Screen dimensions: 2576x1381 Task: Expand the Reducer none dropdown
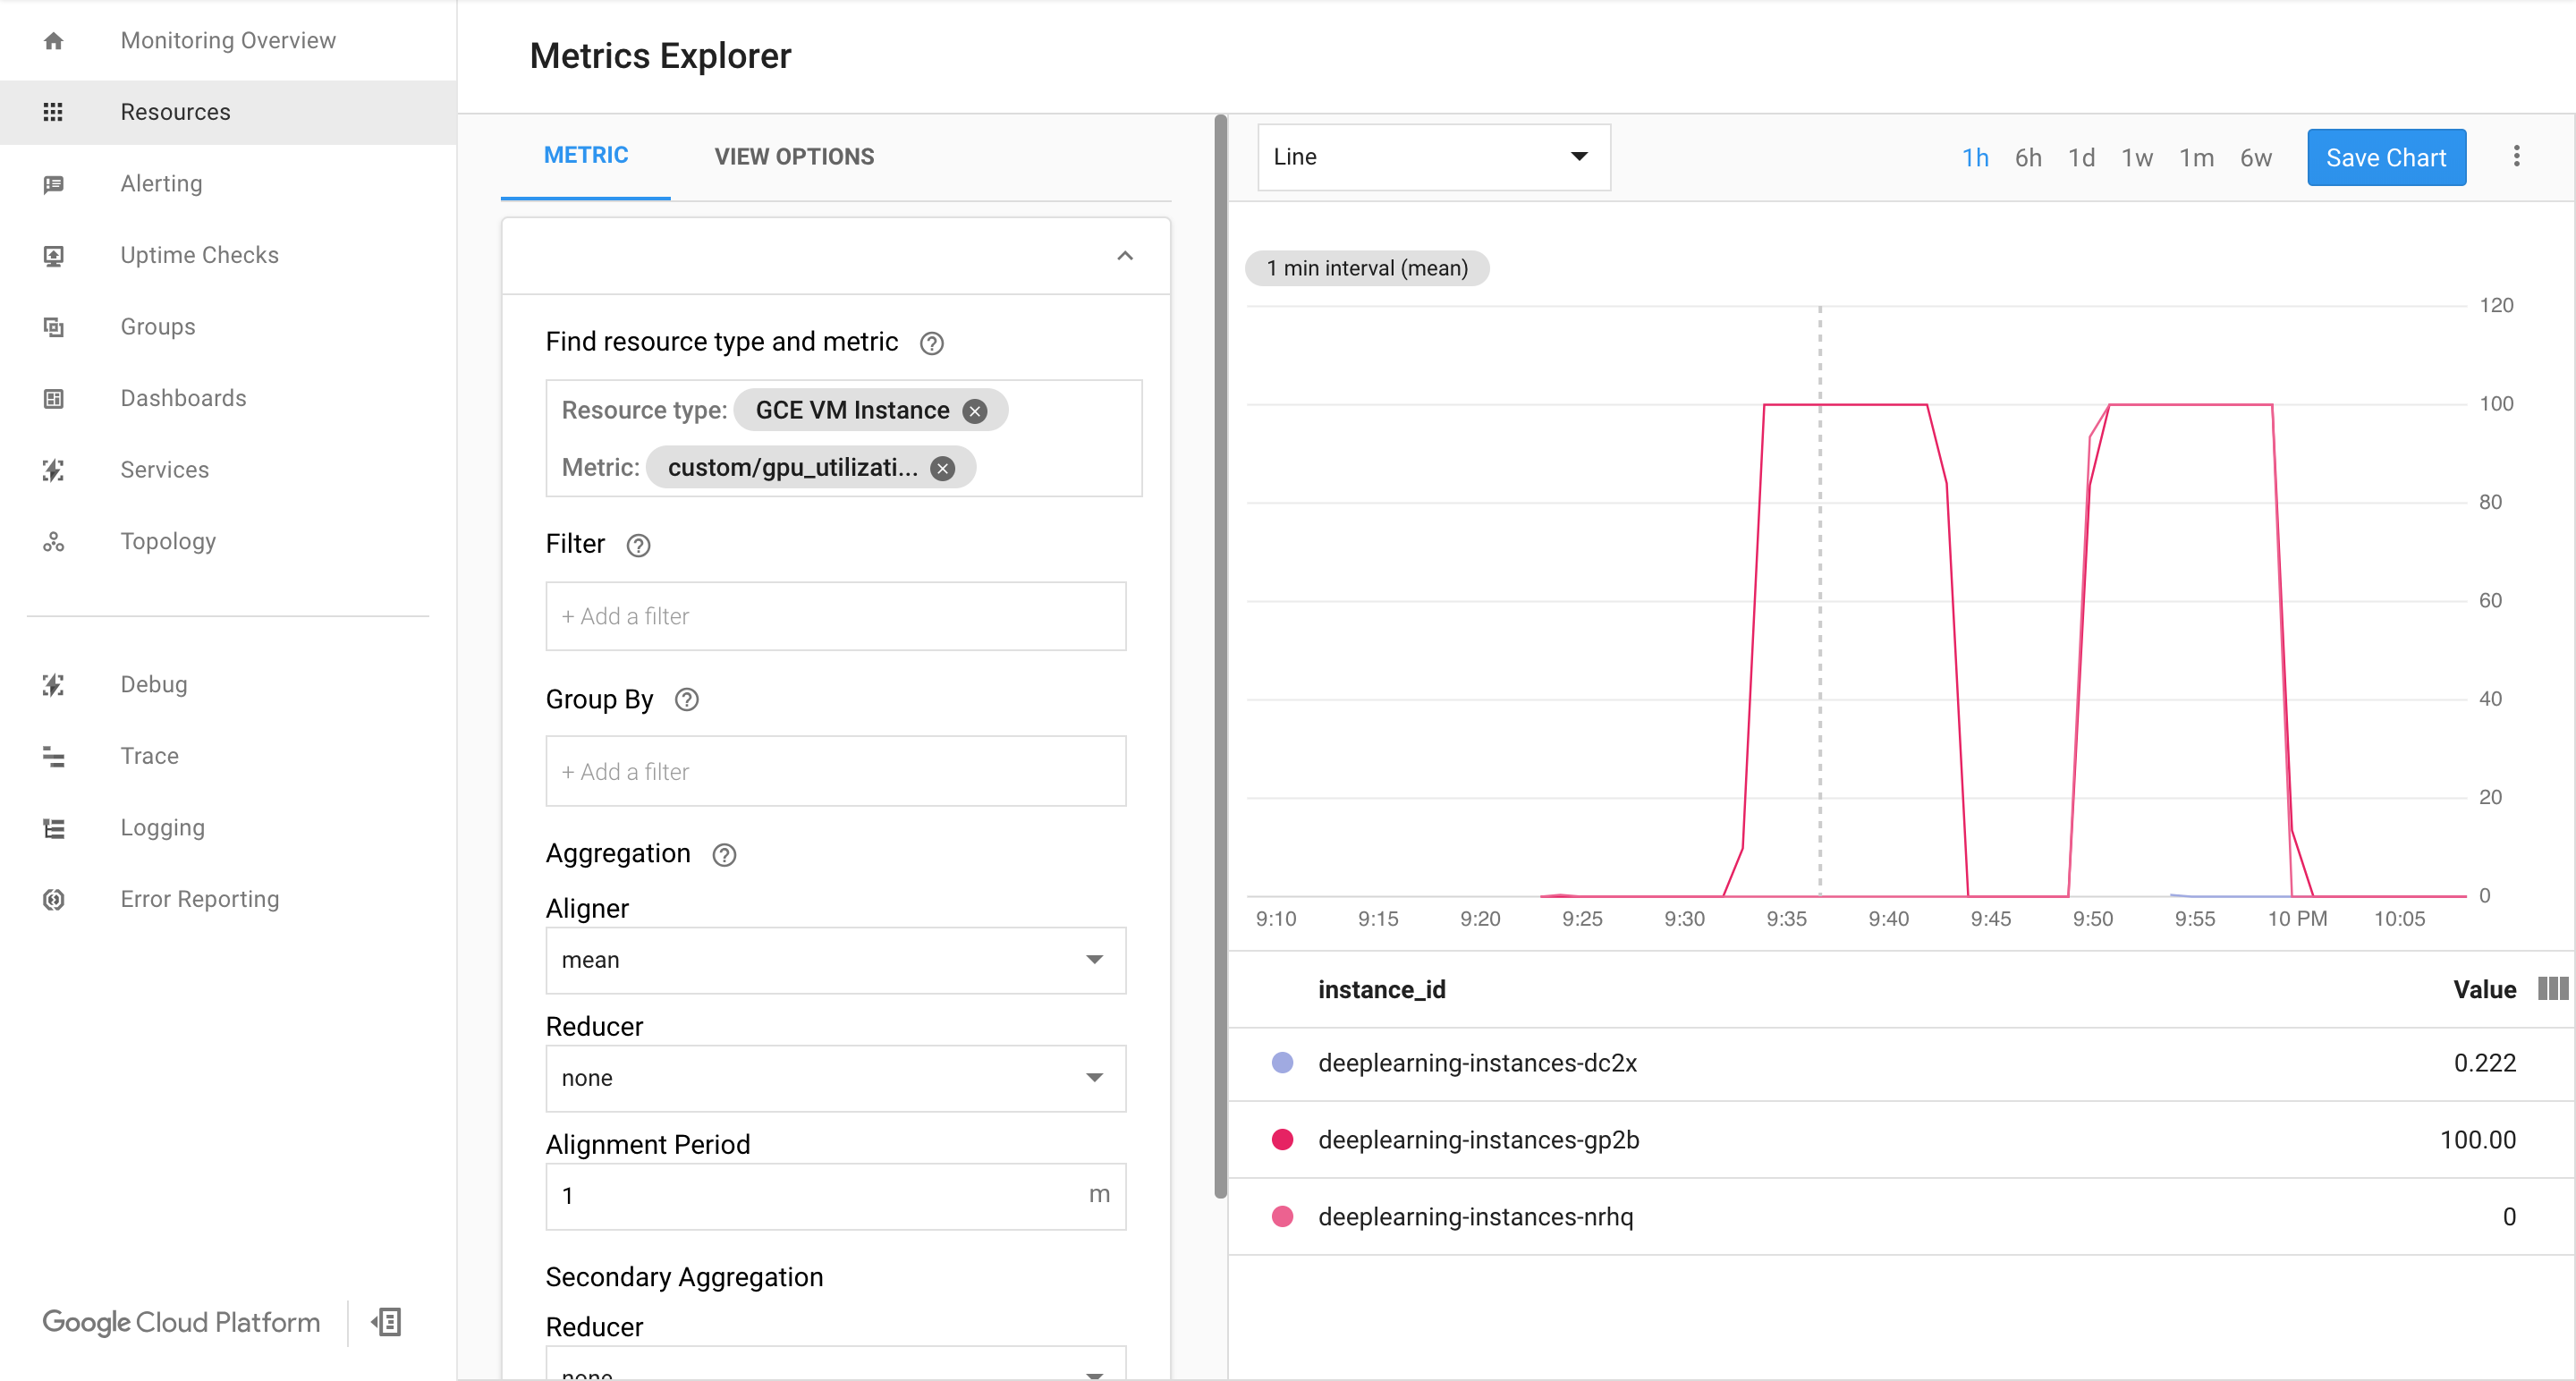835,1076
